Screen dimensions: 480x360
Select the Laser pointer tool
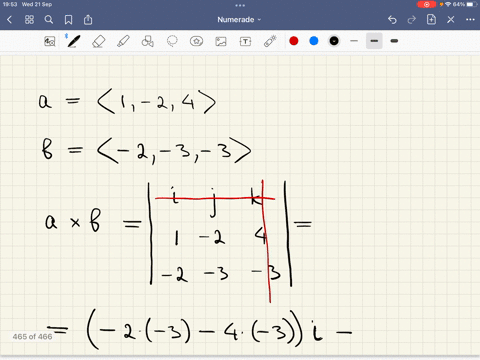[270, 41]
